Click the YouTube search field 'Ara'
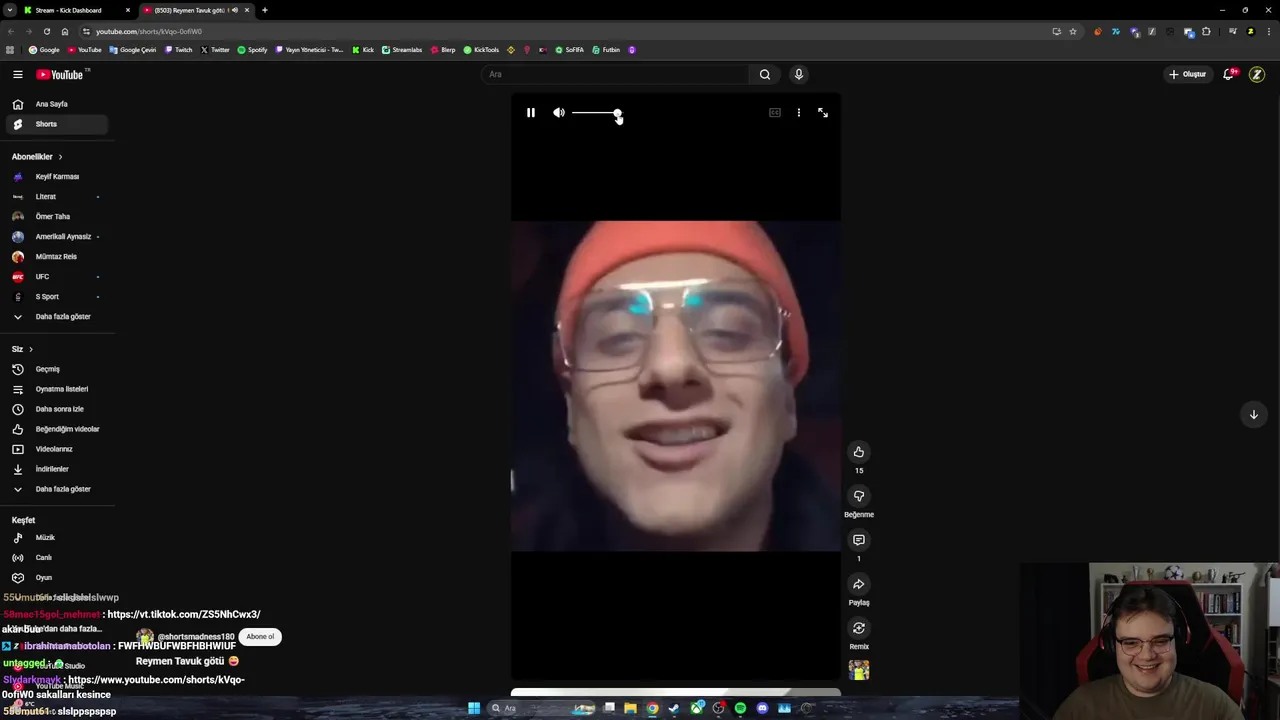The width and height of the screenshot is (1280, 720). tap(615, 74)
